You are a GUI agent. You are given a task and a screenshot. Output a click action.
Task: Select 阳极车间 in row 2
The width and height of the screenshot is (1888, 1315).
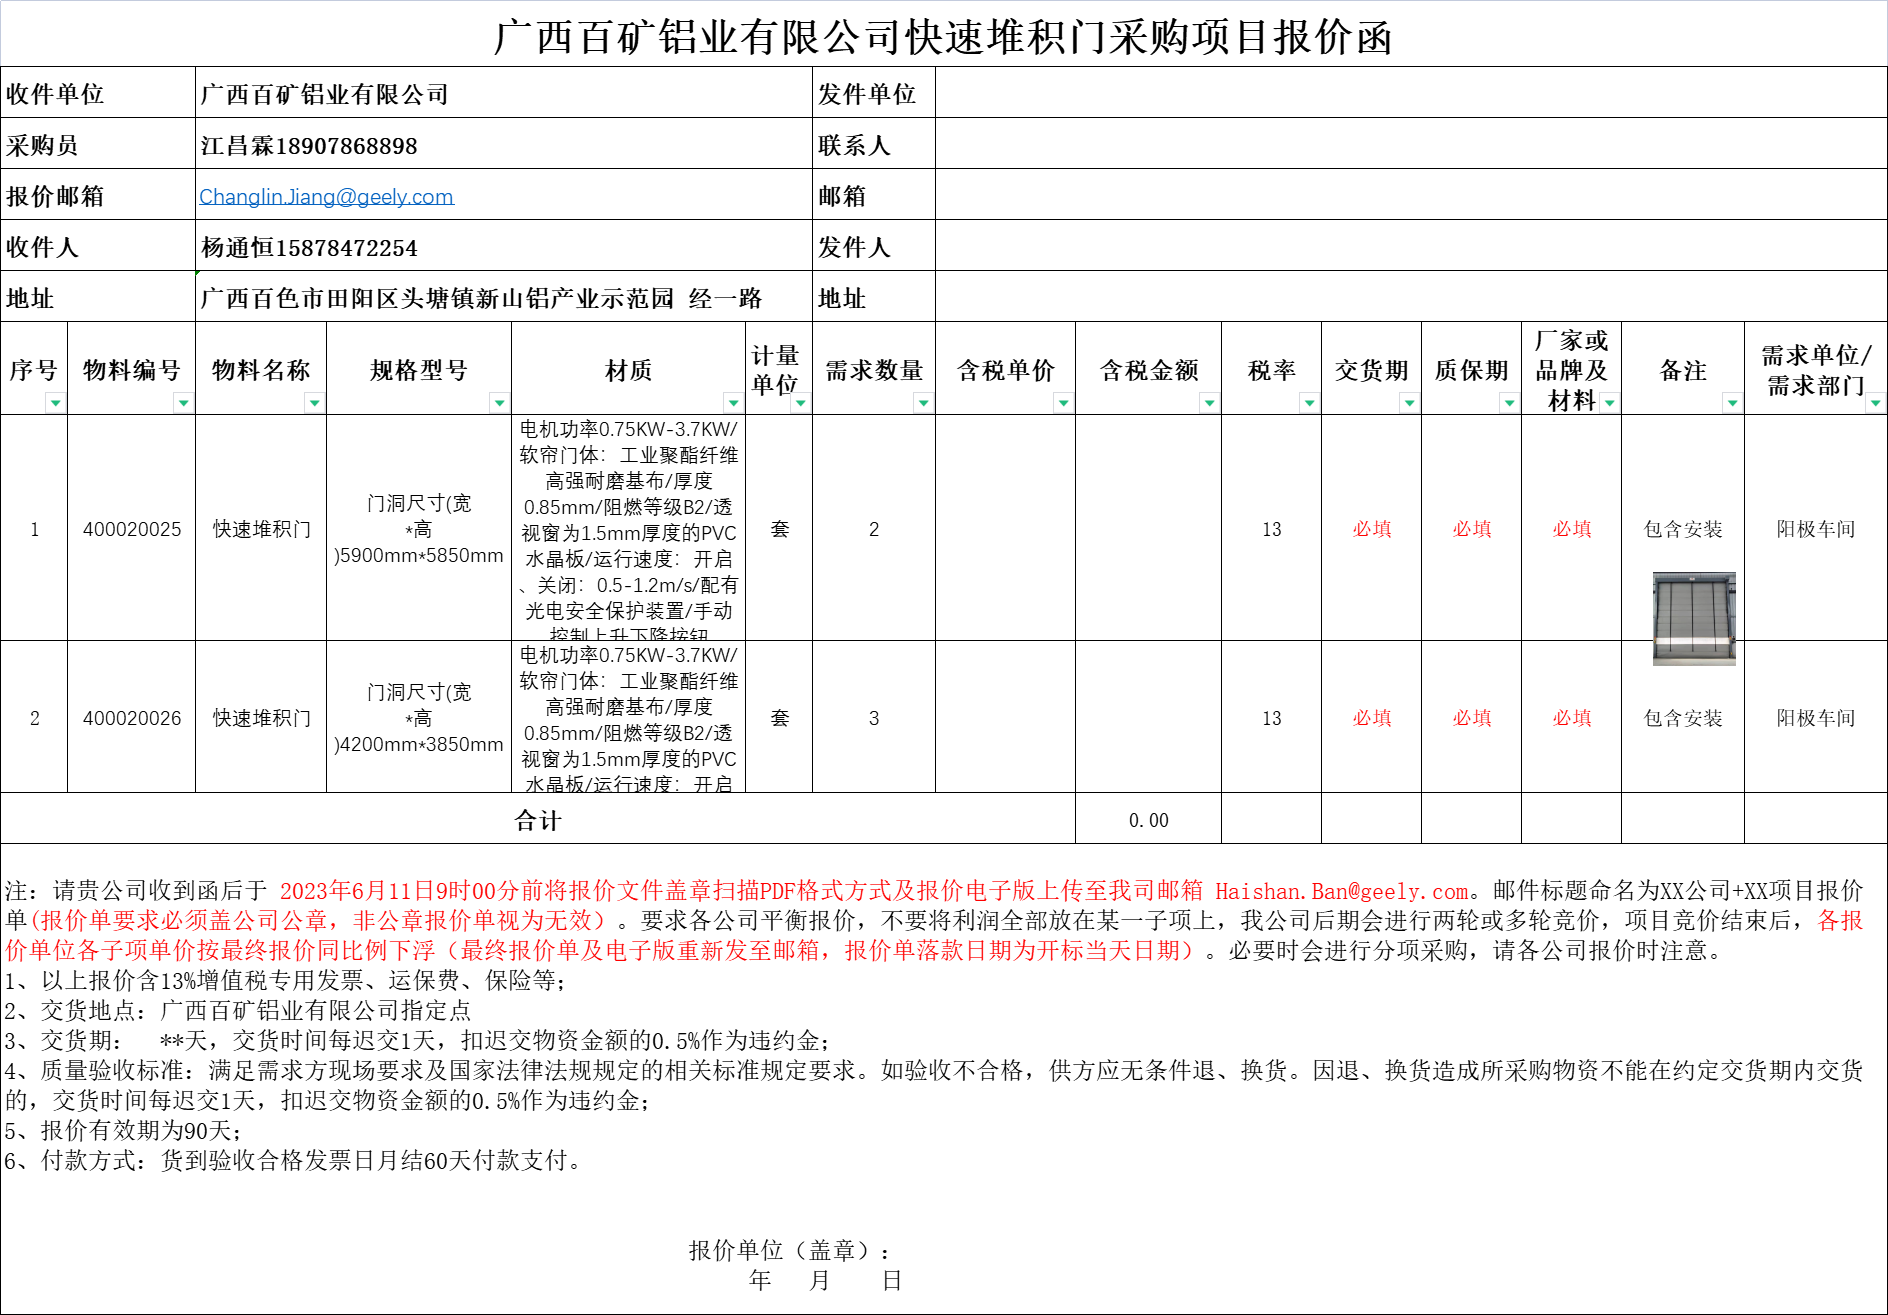tap(1816, 718)
